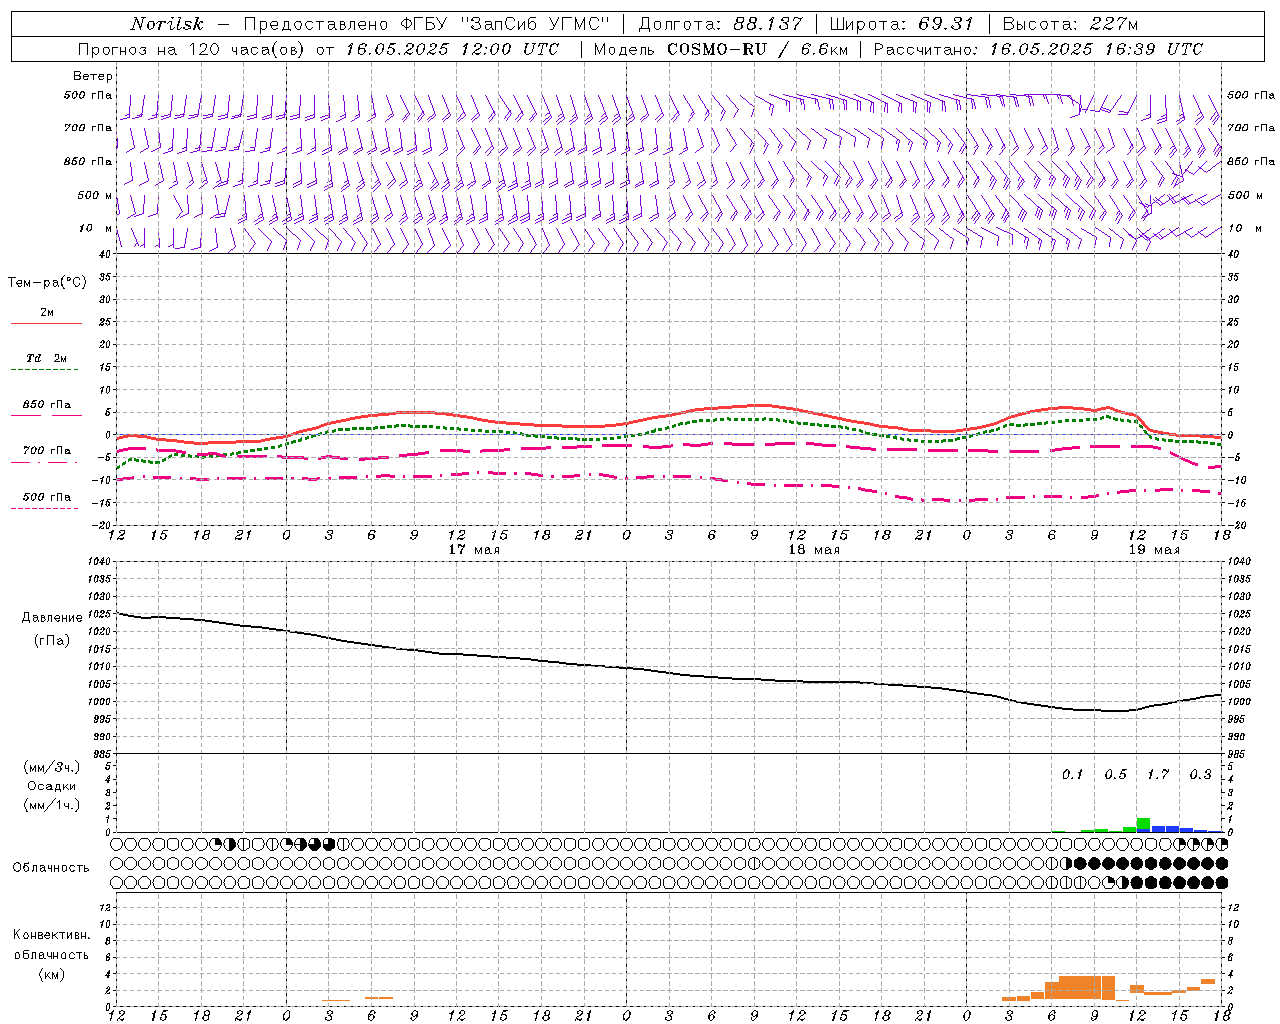Click the "Осадки" precipitation label
The width and height of the screenshot is (1280, 1024).
pos(52,786)
